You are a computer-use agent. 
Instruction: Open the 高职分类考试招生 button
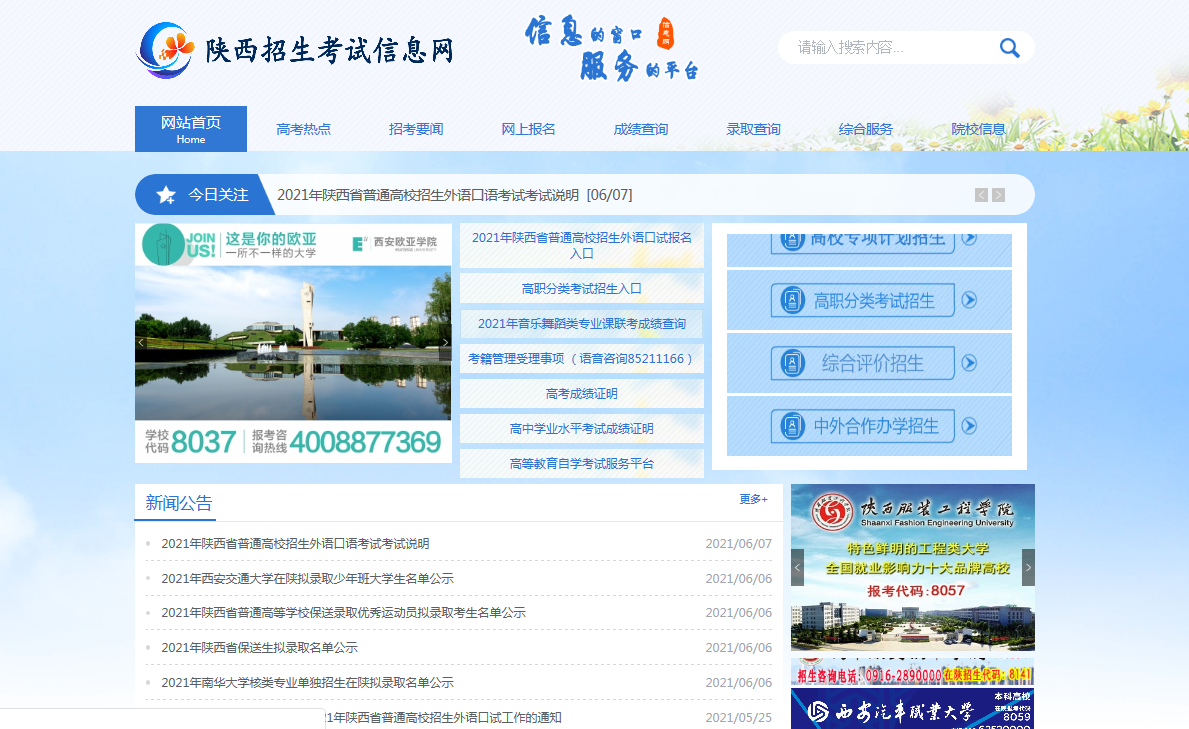coord(869,300)
